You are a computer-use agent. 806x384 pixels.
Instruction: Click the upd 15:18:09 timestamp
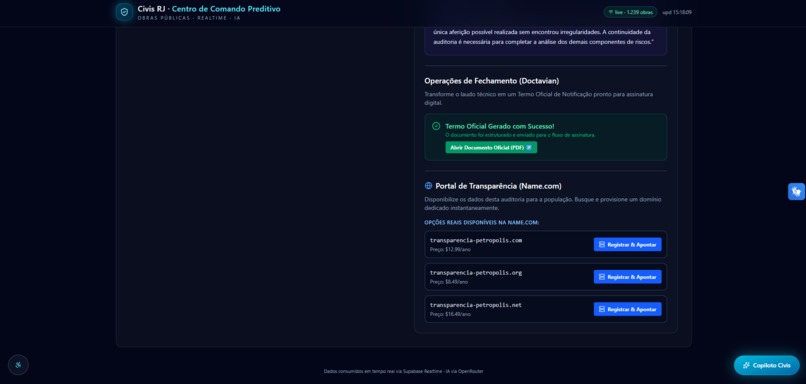tap(677, 12)
